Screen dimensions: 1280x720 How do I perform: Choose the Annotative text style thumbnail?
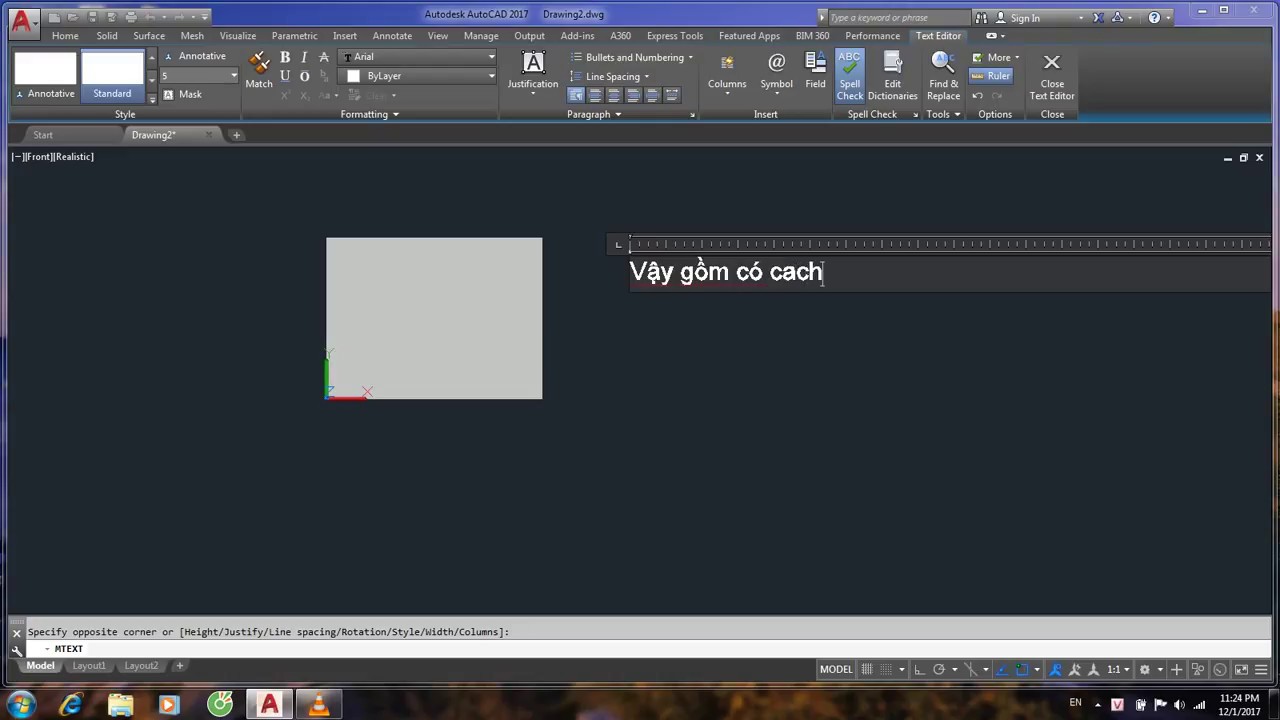coord(45,76)
